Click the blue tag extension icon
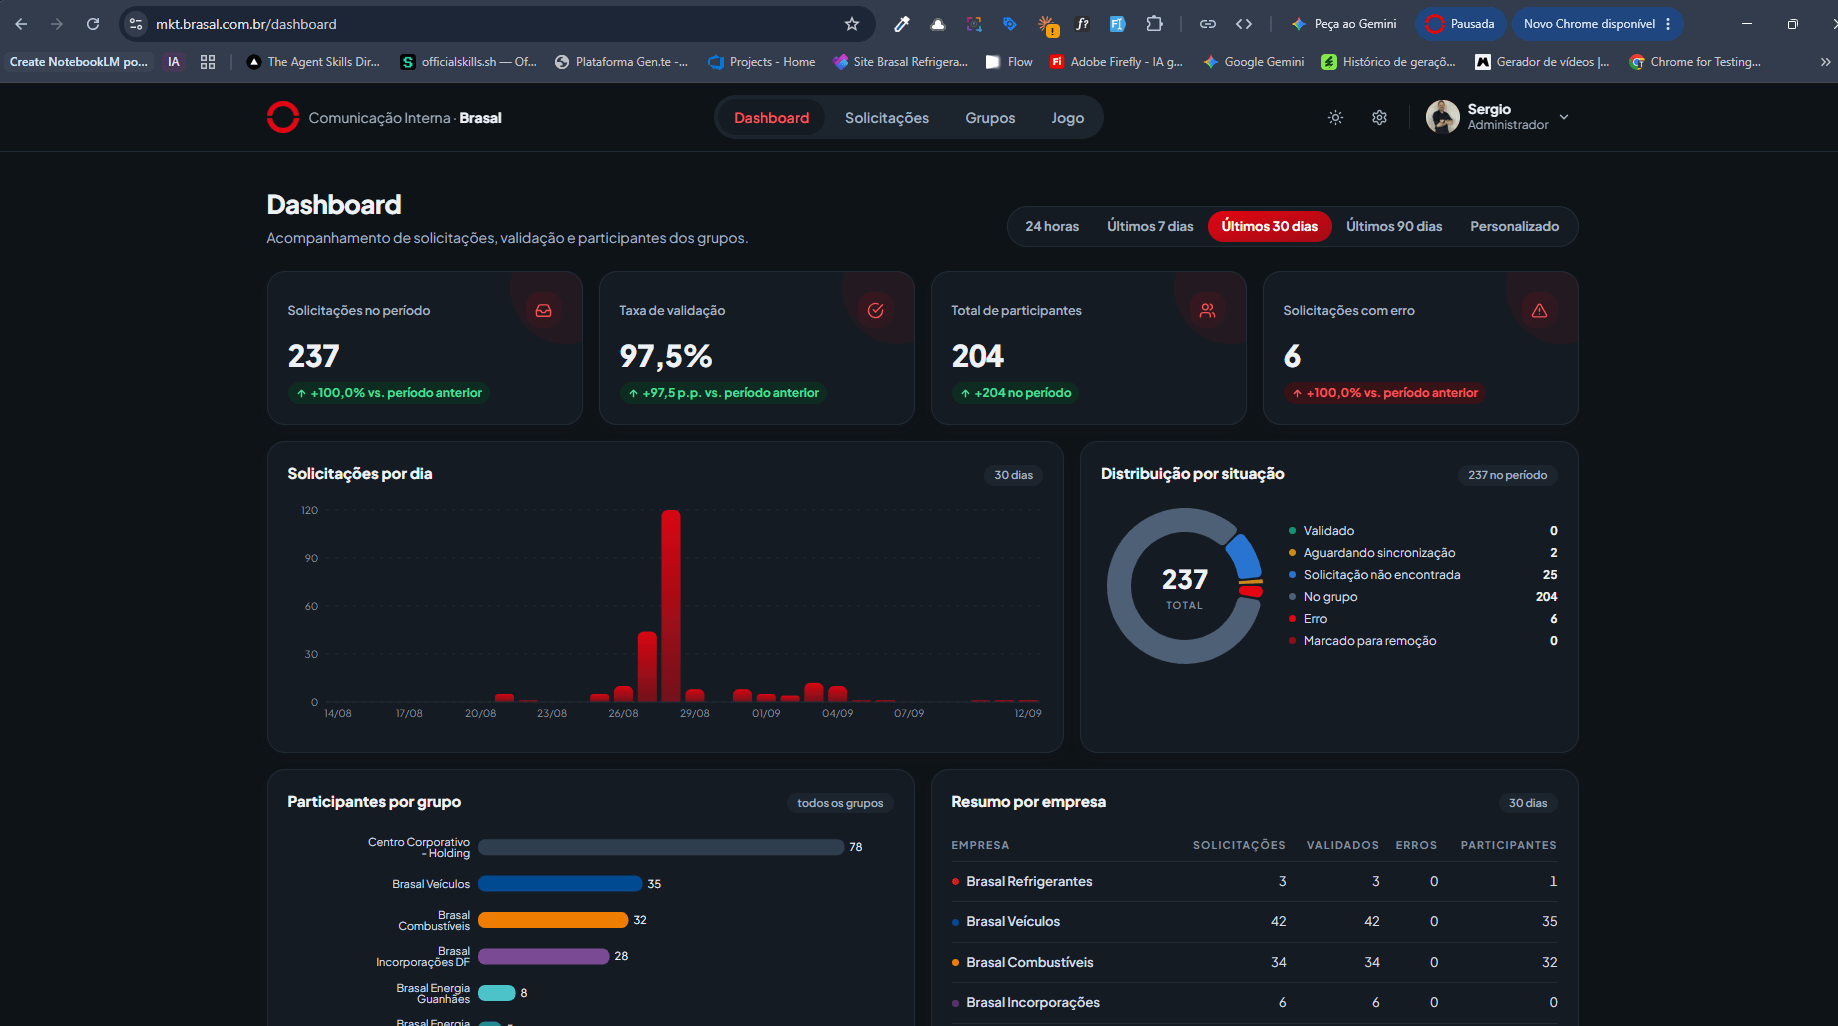This screenshot has height=1026, width=1838. click(x=1010, y=24)
